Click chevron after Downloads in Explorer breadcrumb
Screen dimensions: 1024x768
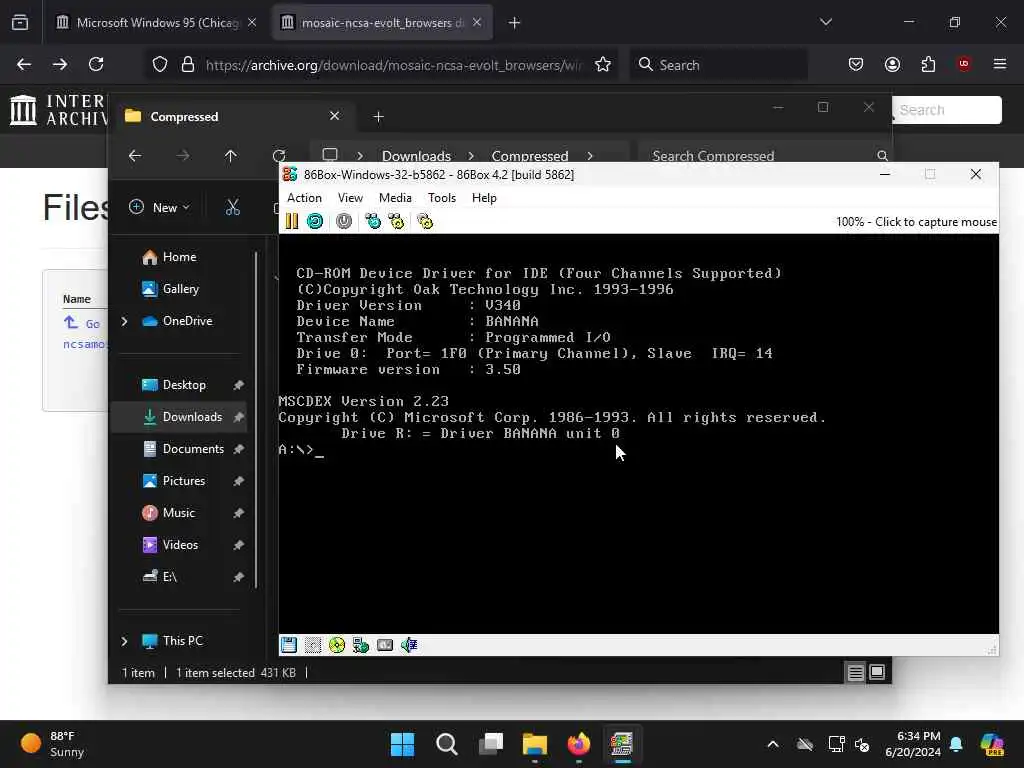coord(471,155)
